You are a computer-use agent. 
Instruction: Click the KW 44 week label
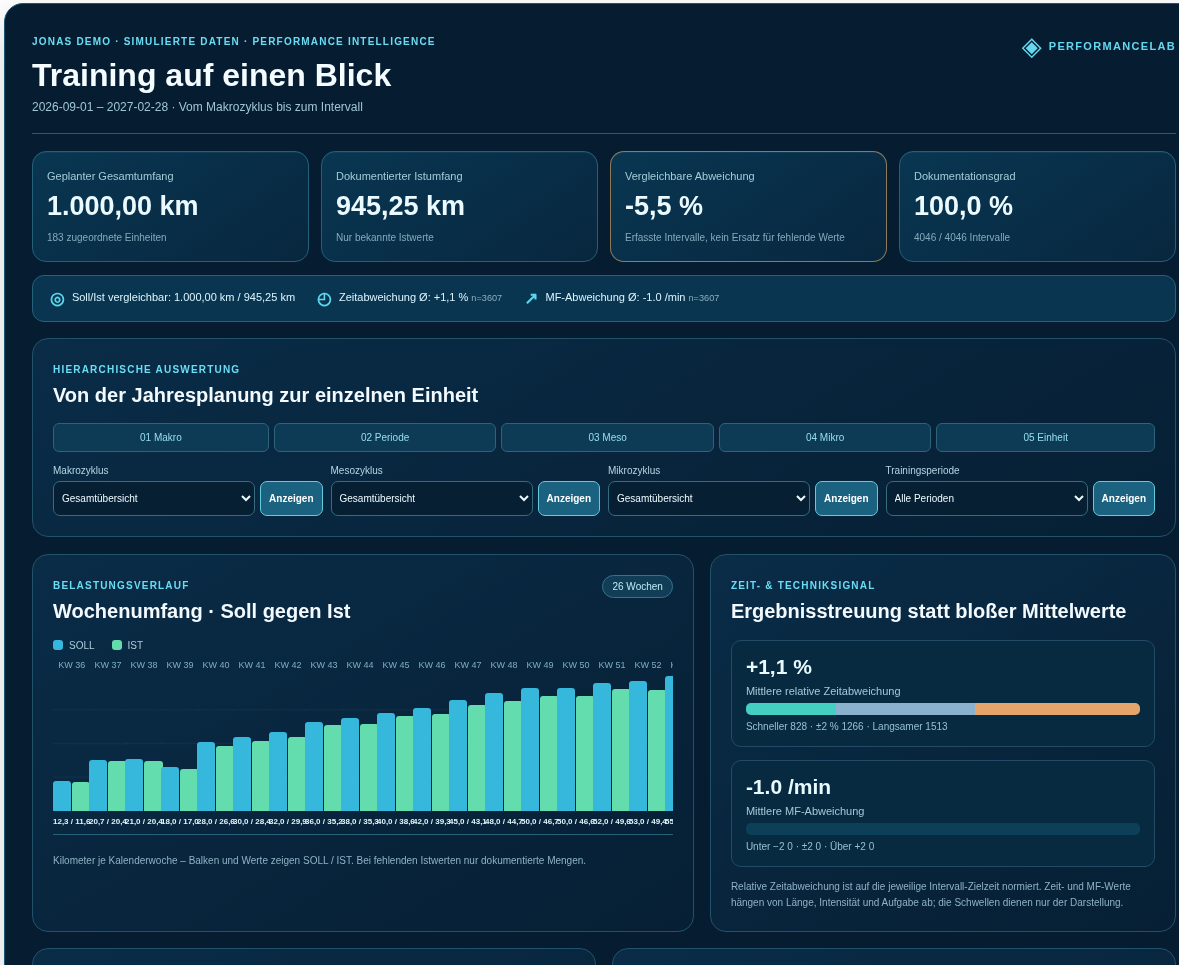pyautogui.click(x=359, y=666)
